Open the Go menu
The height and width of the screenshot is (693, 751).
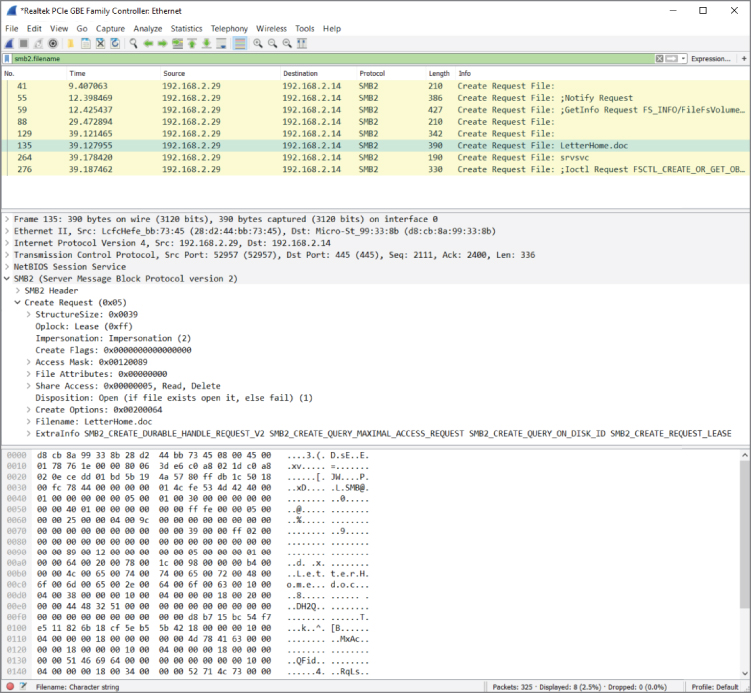tap(82, 29)
